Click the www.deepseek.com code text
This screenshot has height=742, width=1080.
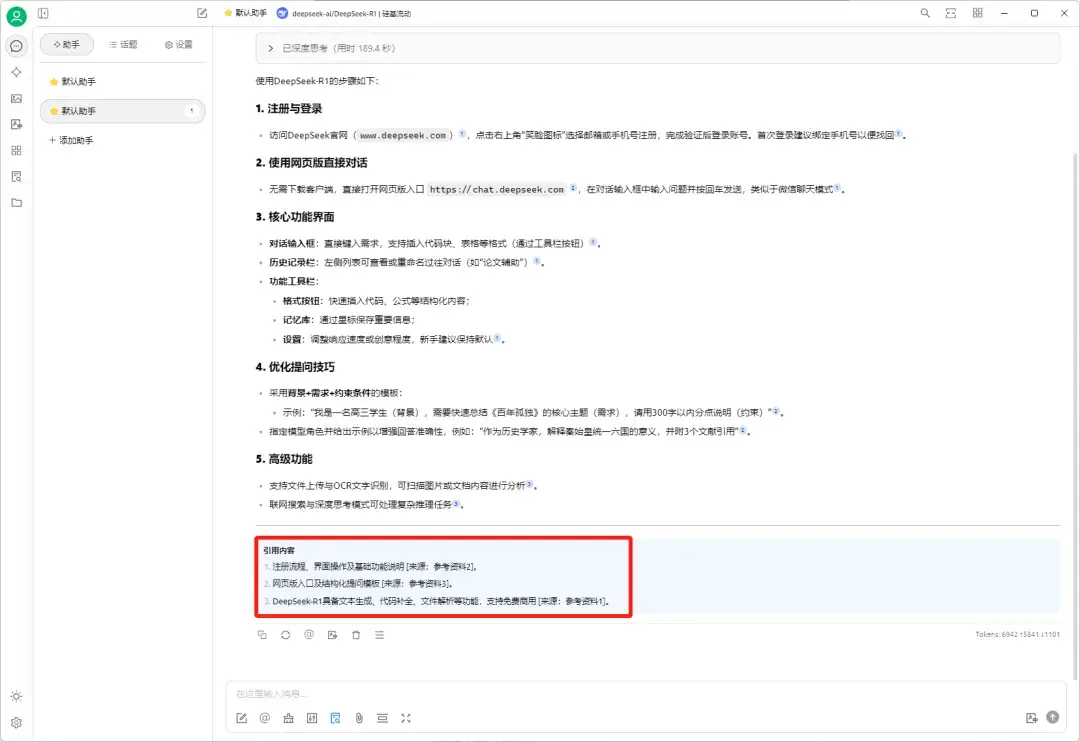coord(403,135)
